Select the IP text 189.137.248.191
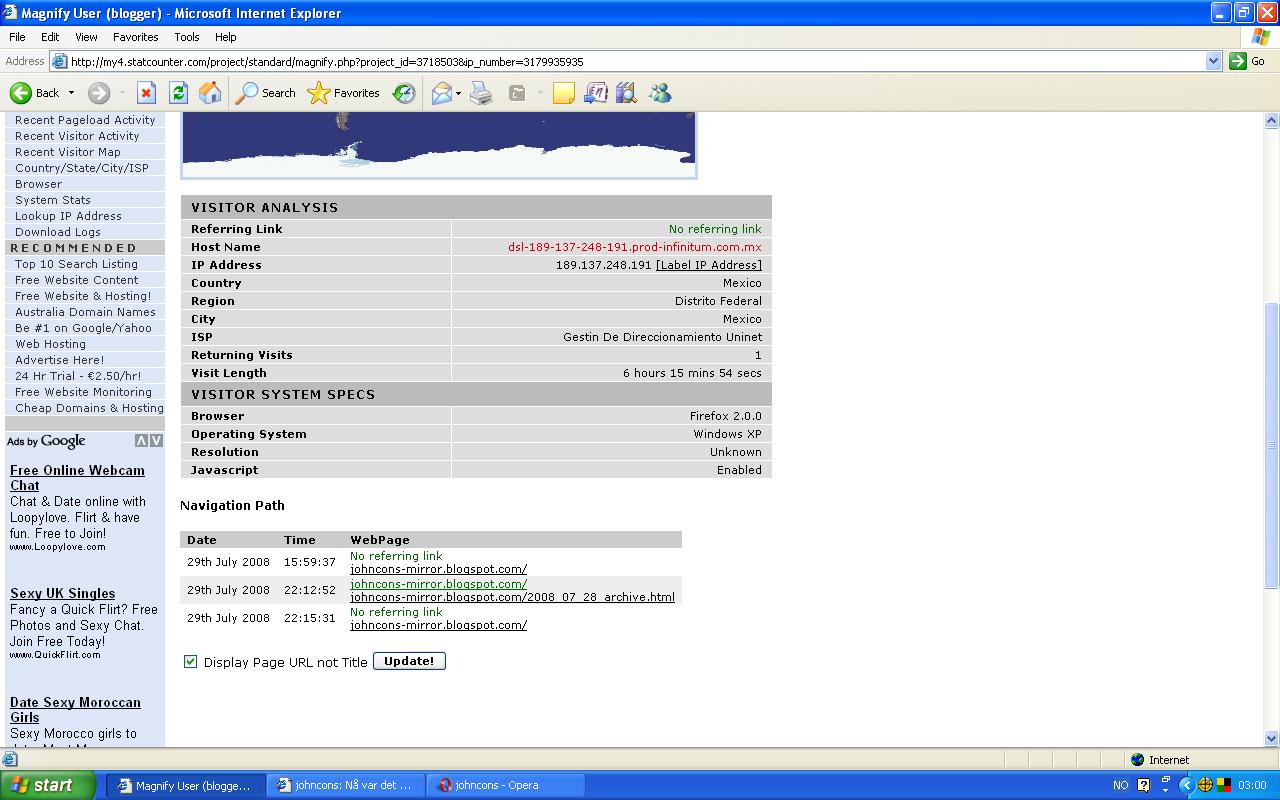The image size is (1280, 800). 604,265
